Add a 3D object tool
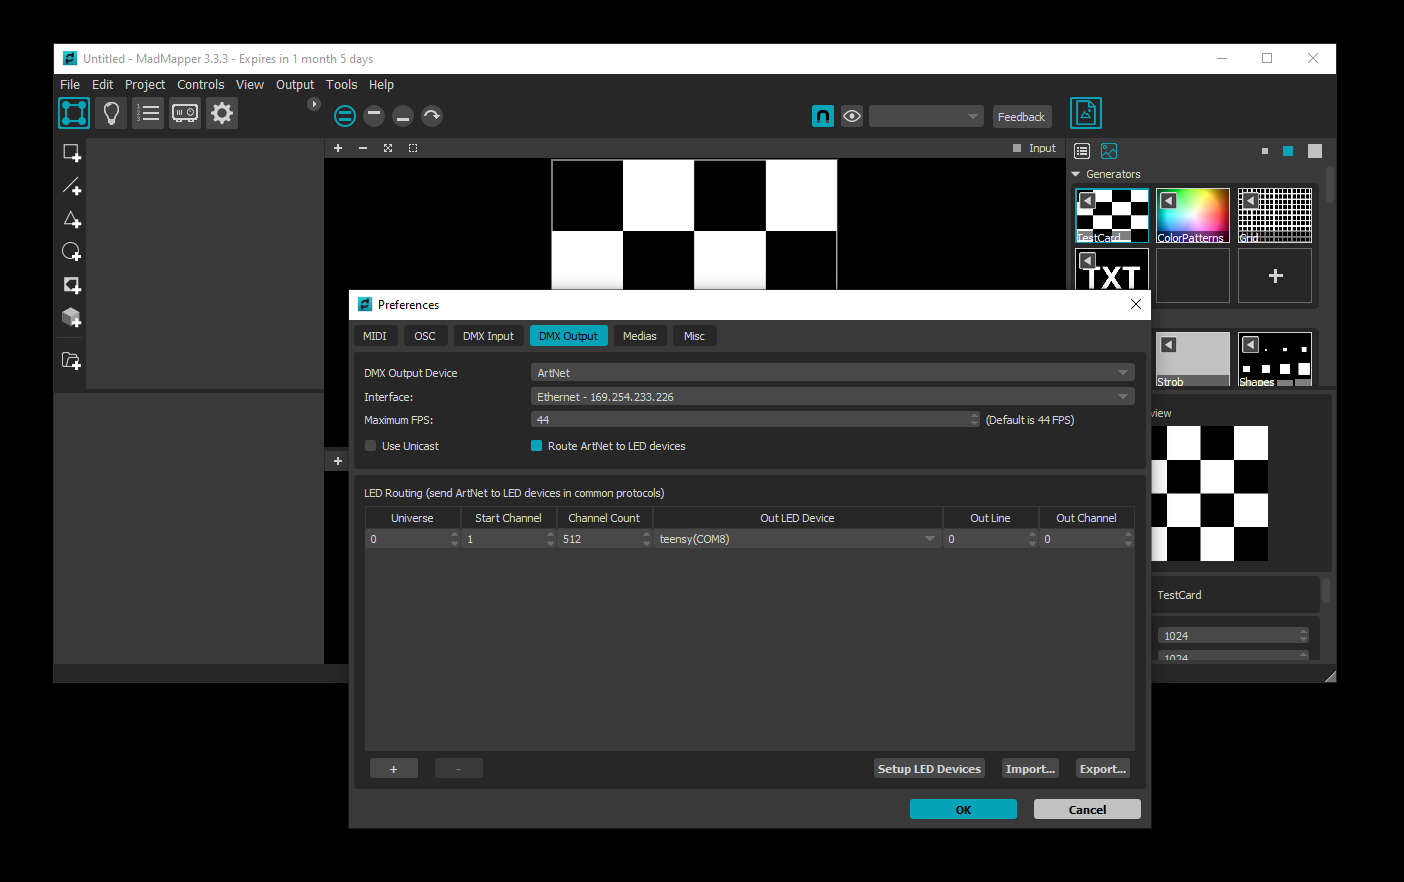The height and width of the screenshot is (882, 1404). pos(72,318)
